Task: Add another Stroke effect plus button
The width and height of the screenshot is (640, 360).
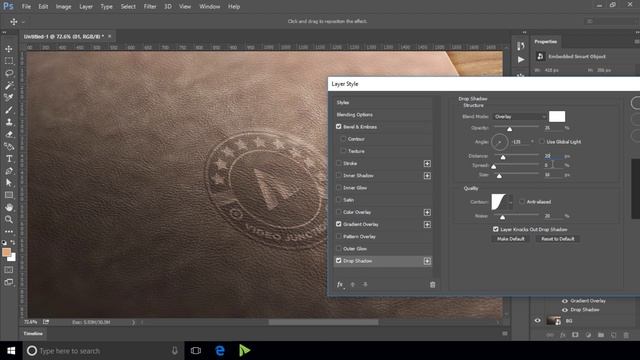Action: point(427,163)
